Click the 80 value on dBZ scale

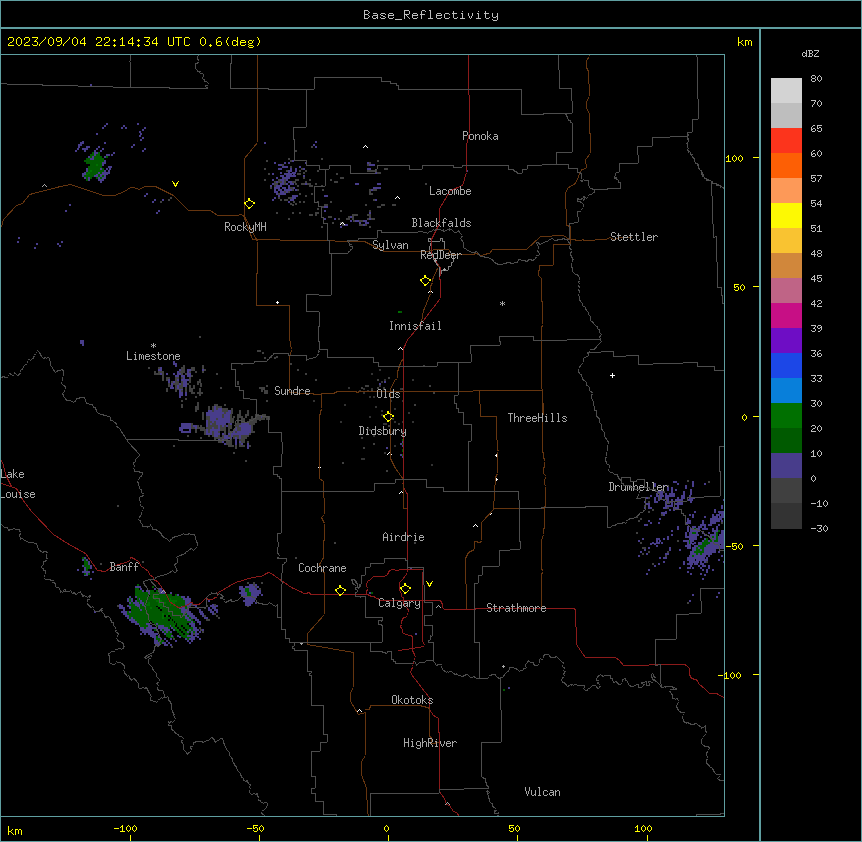point(816,79)
